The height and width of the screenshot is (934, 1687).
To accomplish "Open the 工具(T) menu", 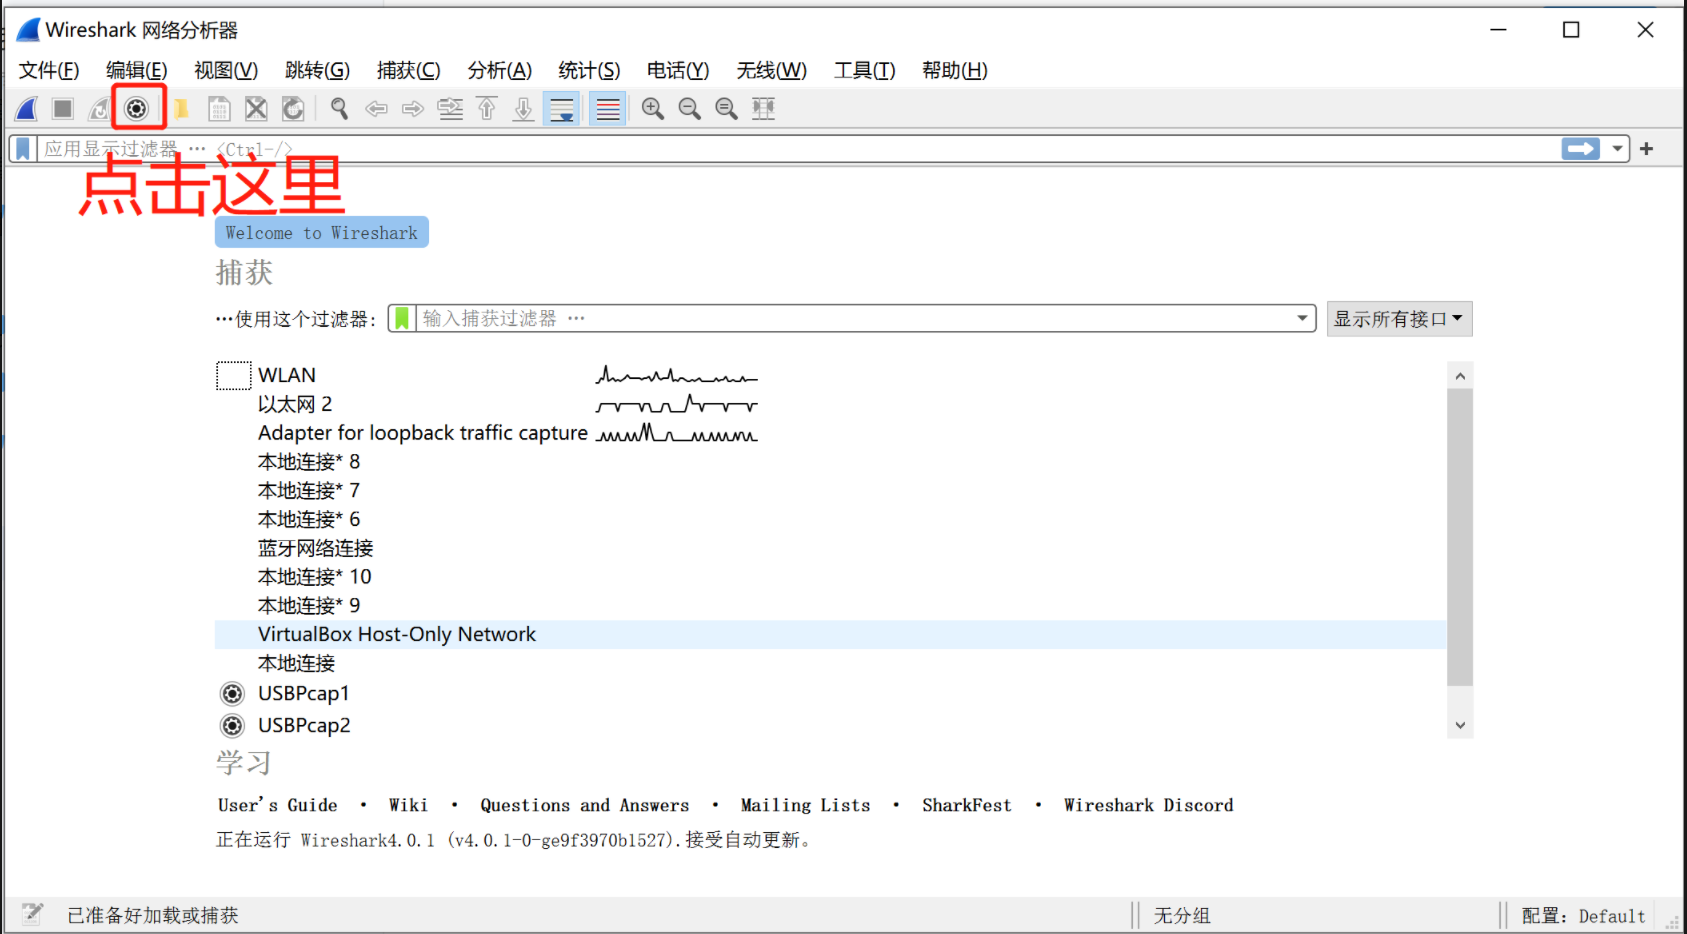I will [x=865, y=70].
